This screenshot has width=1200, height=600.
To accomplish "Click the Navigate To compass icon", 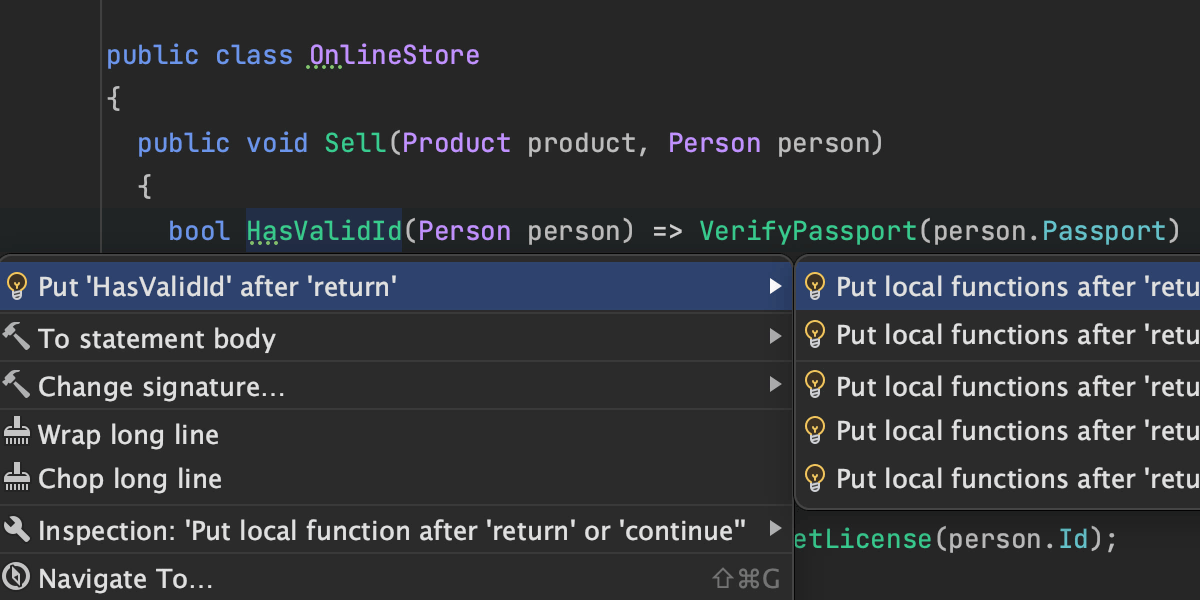I will pyautogui.click(x=17, y=578).
